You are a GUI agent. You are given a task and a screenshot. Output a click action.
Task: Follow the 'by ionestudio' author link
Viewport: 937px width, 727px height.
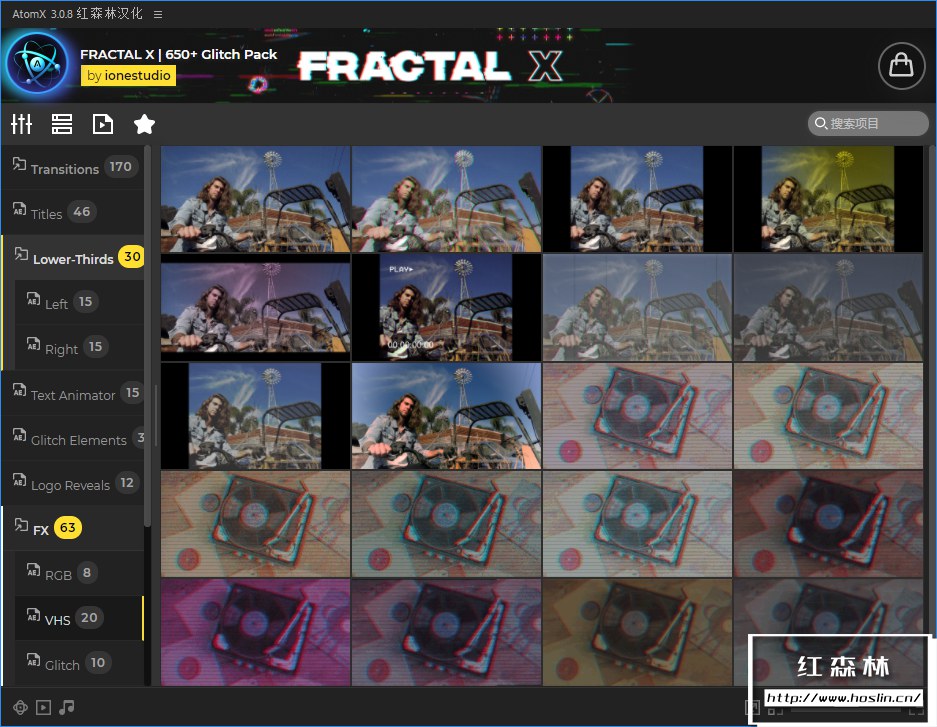[x=128, y=75]
